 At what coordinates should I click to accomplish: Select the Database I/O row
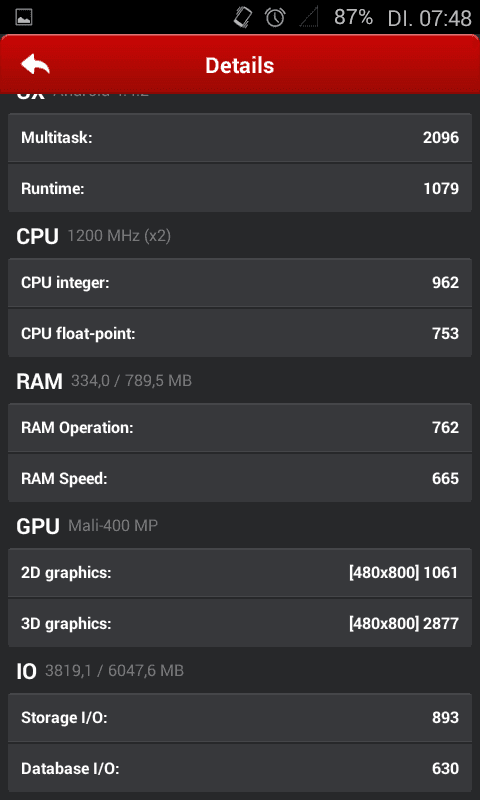click(x=240, y=768)
